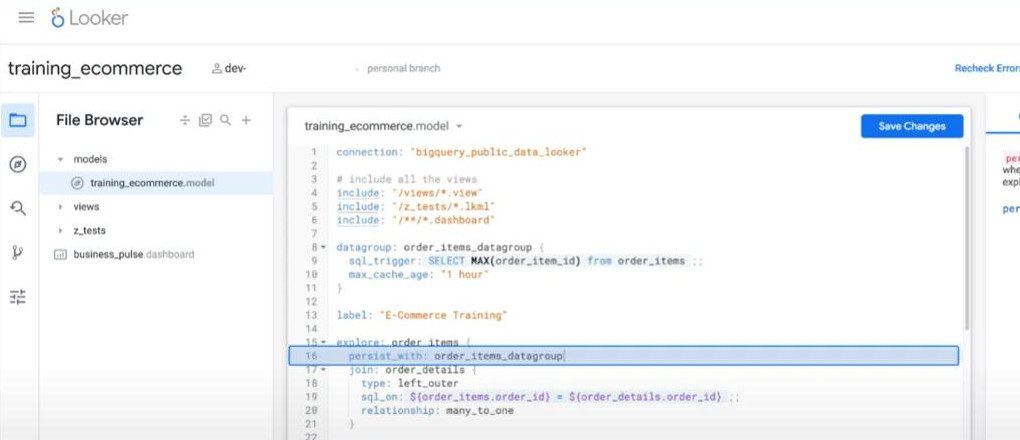Collapse the models folder
1020x440 pixels.
click(60, 159)
